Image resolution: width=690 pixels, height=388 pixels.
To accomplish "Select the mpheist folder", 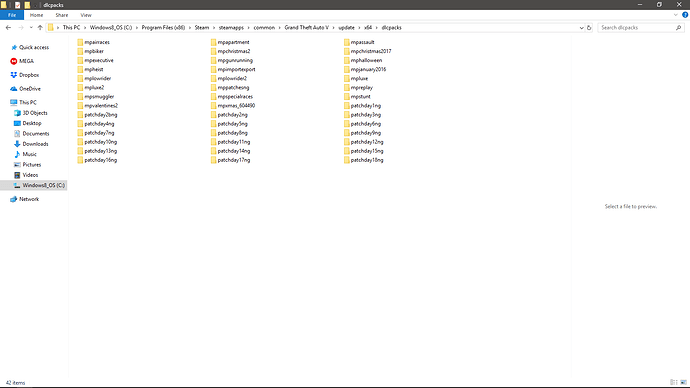I will [90, 70].
